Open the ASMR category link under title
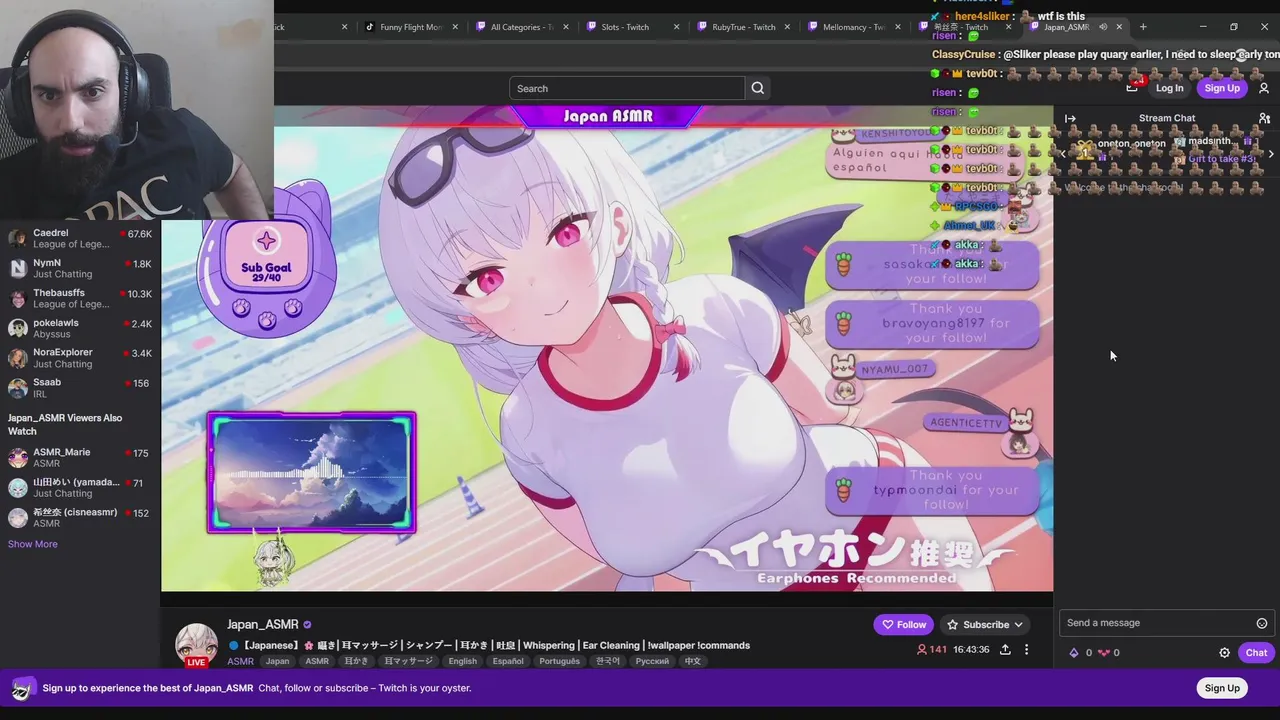 pos(240,661)
